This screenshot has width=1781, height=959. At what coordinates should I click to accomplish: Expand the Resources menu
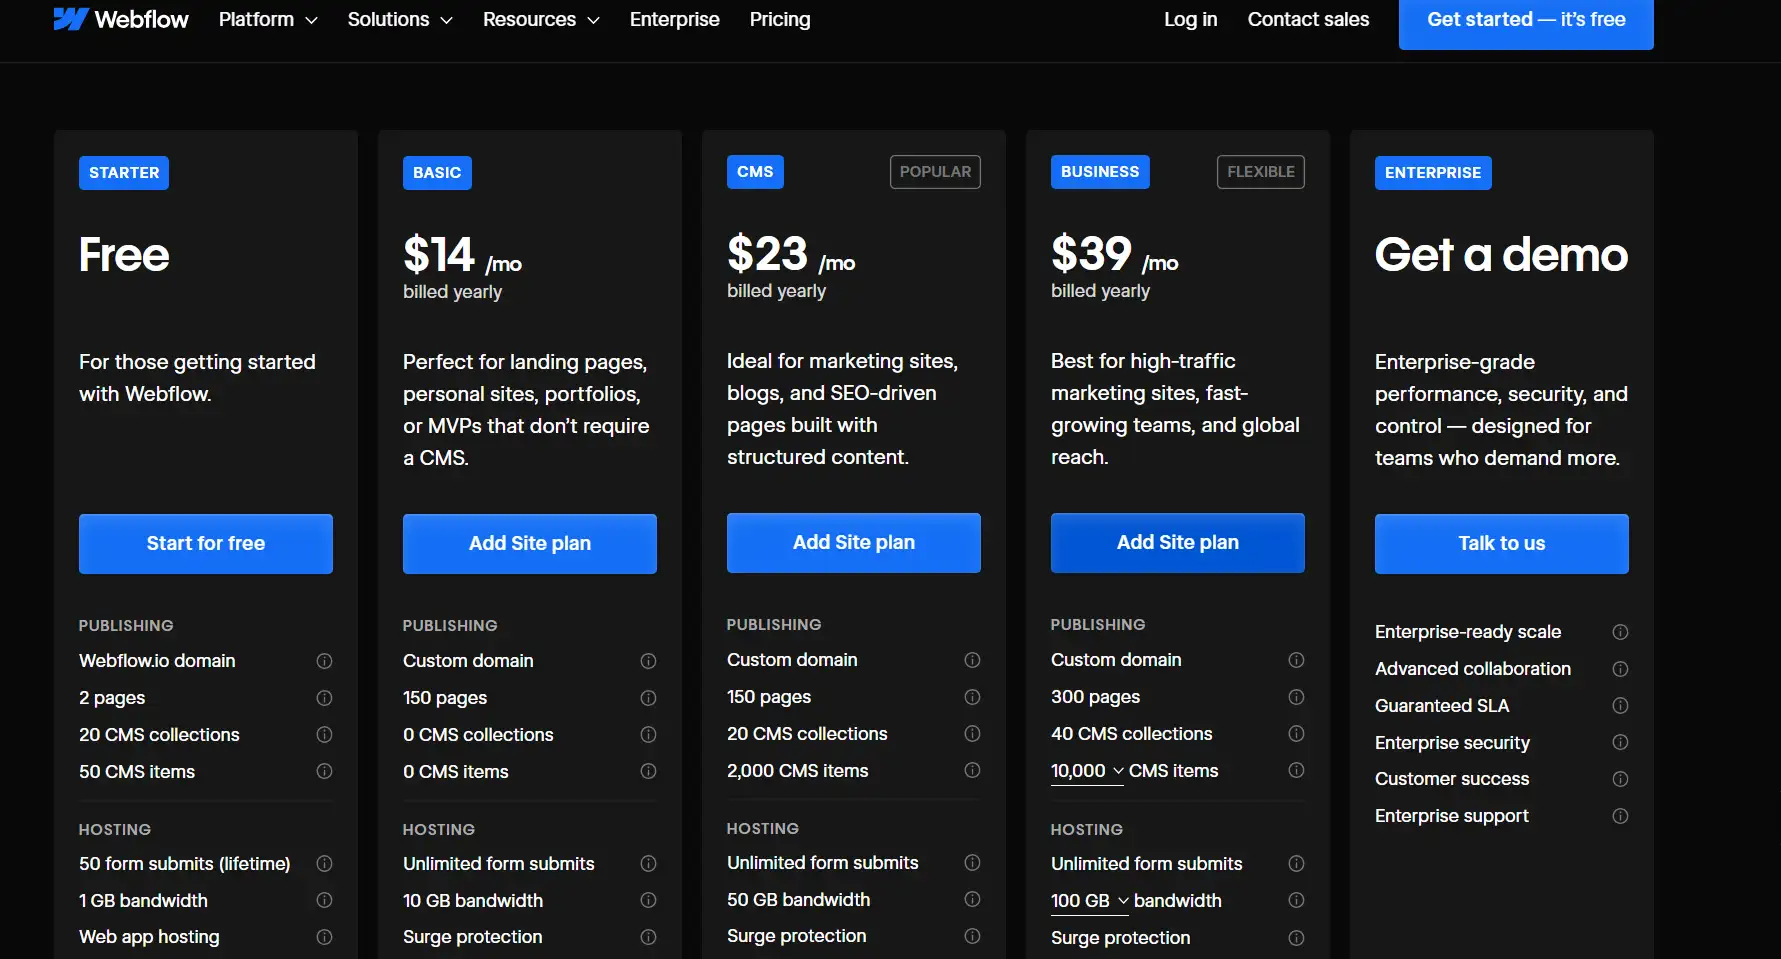coord(541,19)
